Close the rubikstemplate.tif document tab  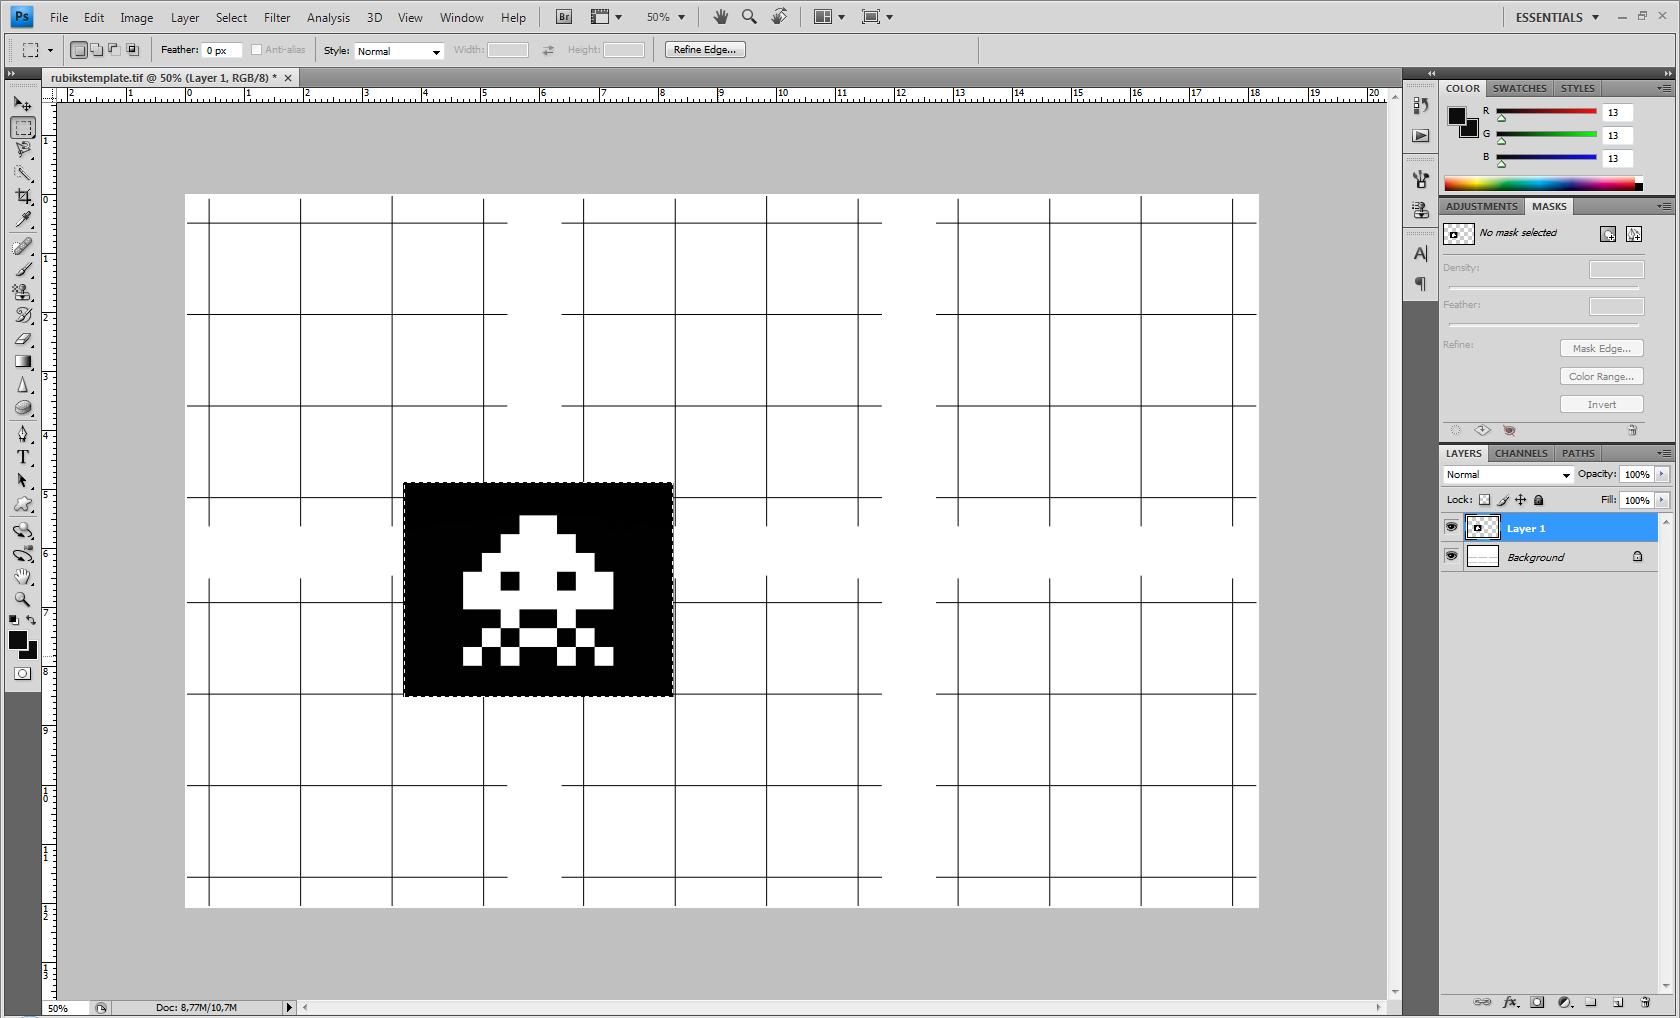(288, 78)
